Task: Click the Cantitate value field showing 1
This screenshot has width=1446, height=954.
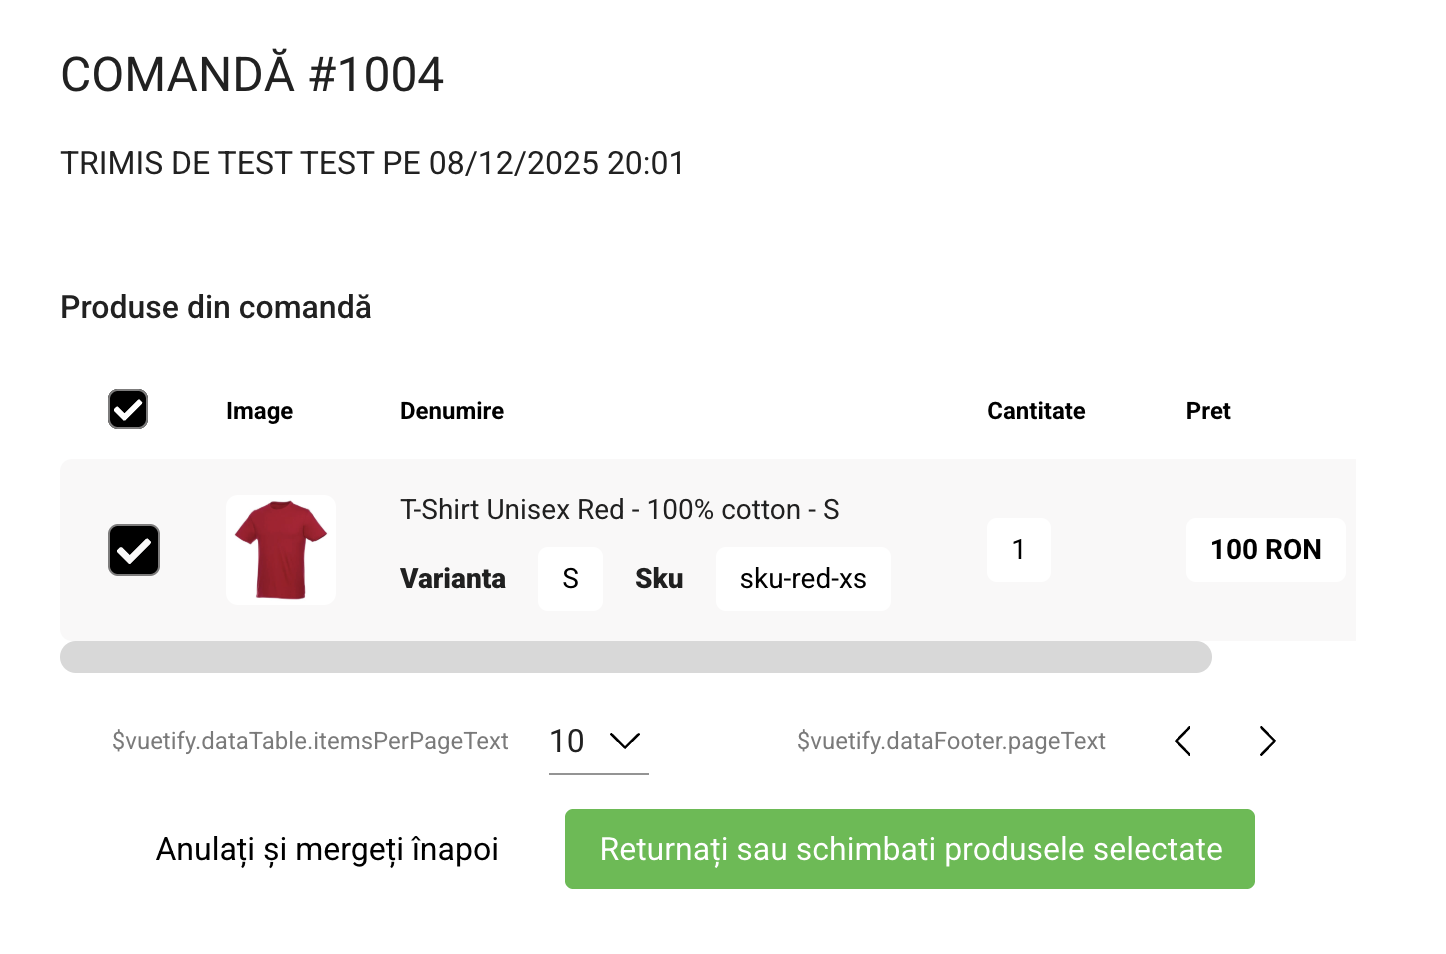Action: pyautogui.click(x=1018, y=550)
